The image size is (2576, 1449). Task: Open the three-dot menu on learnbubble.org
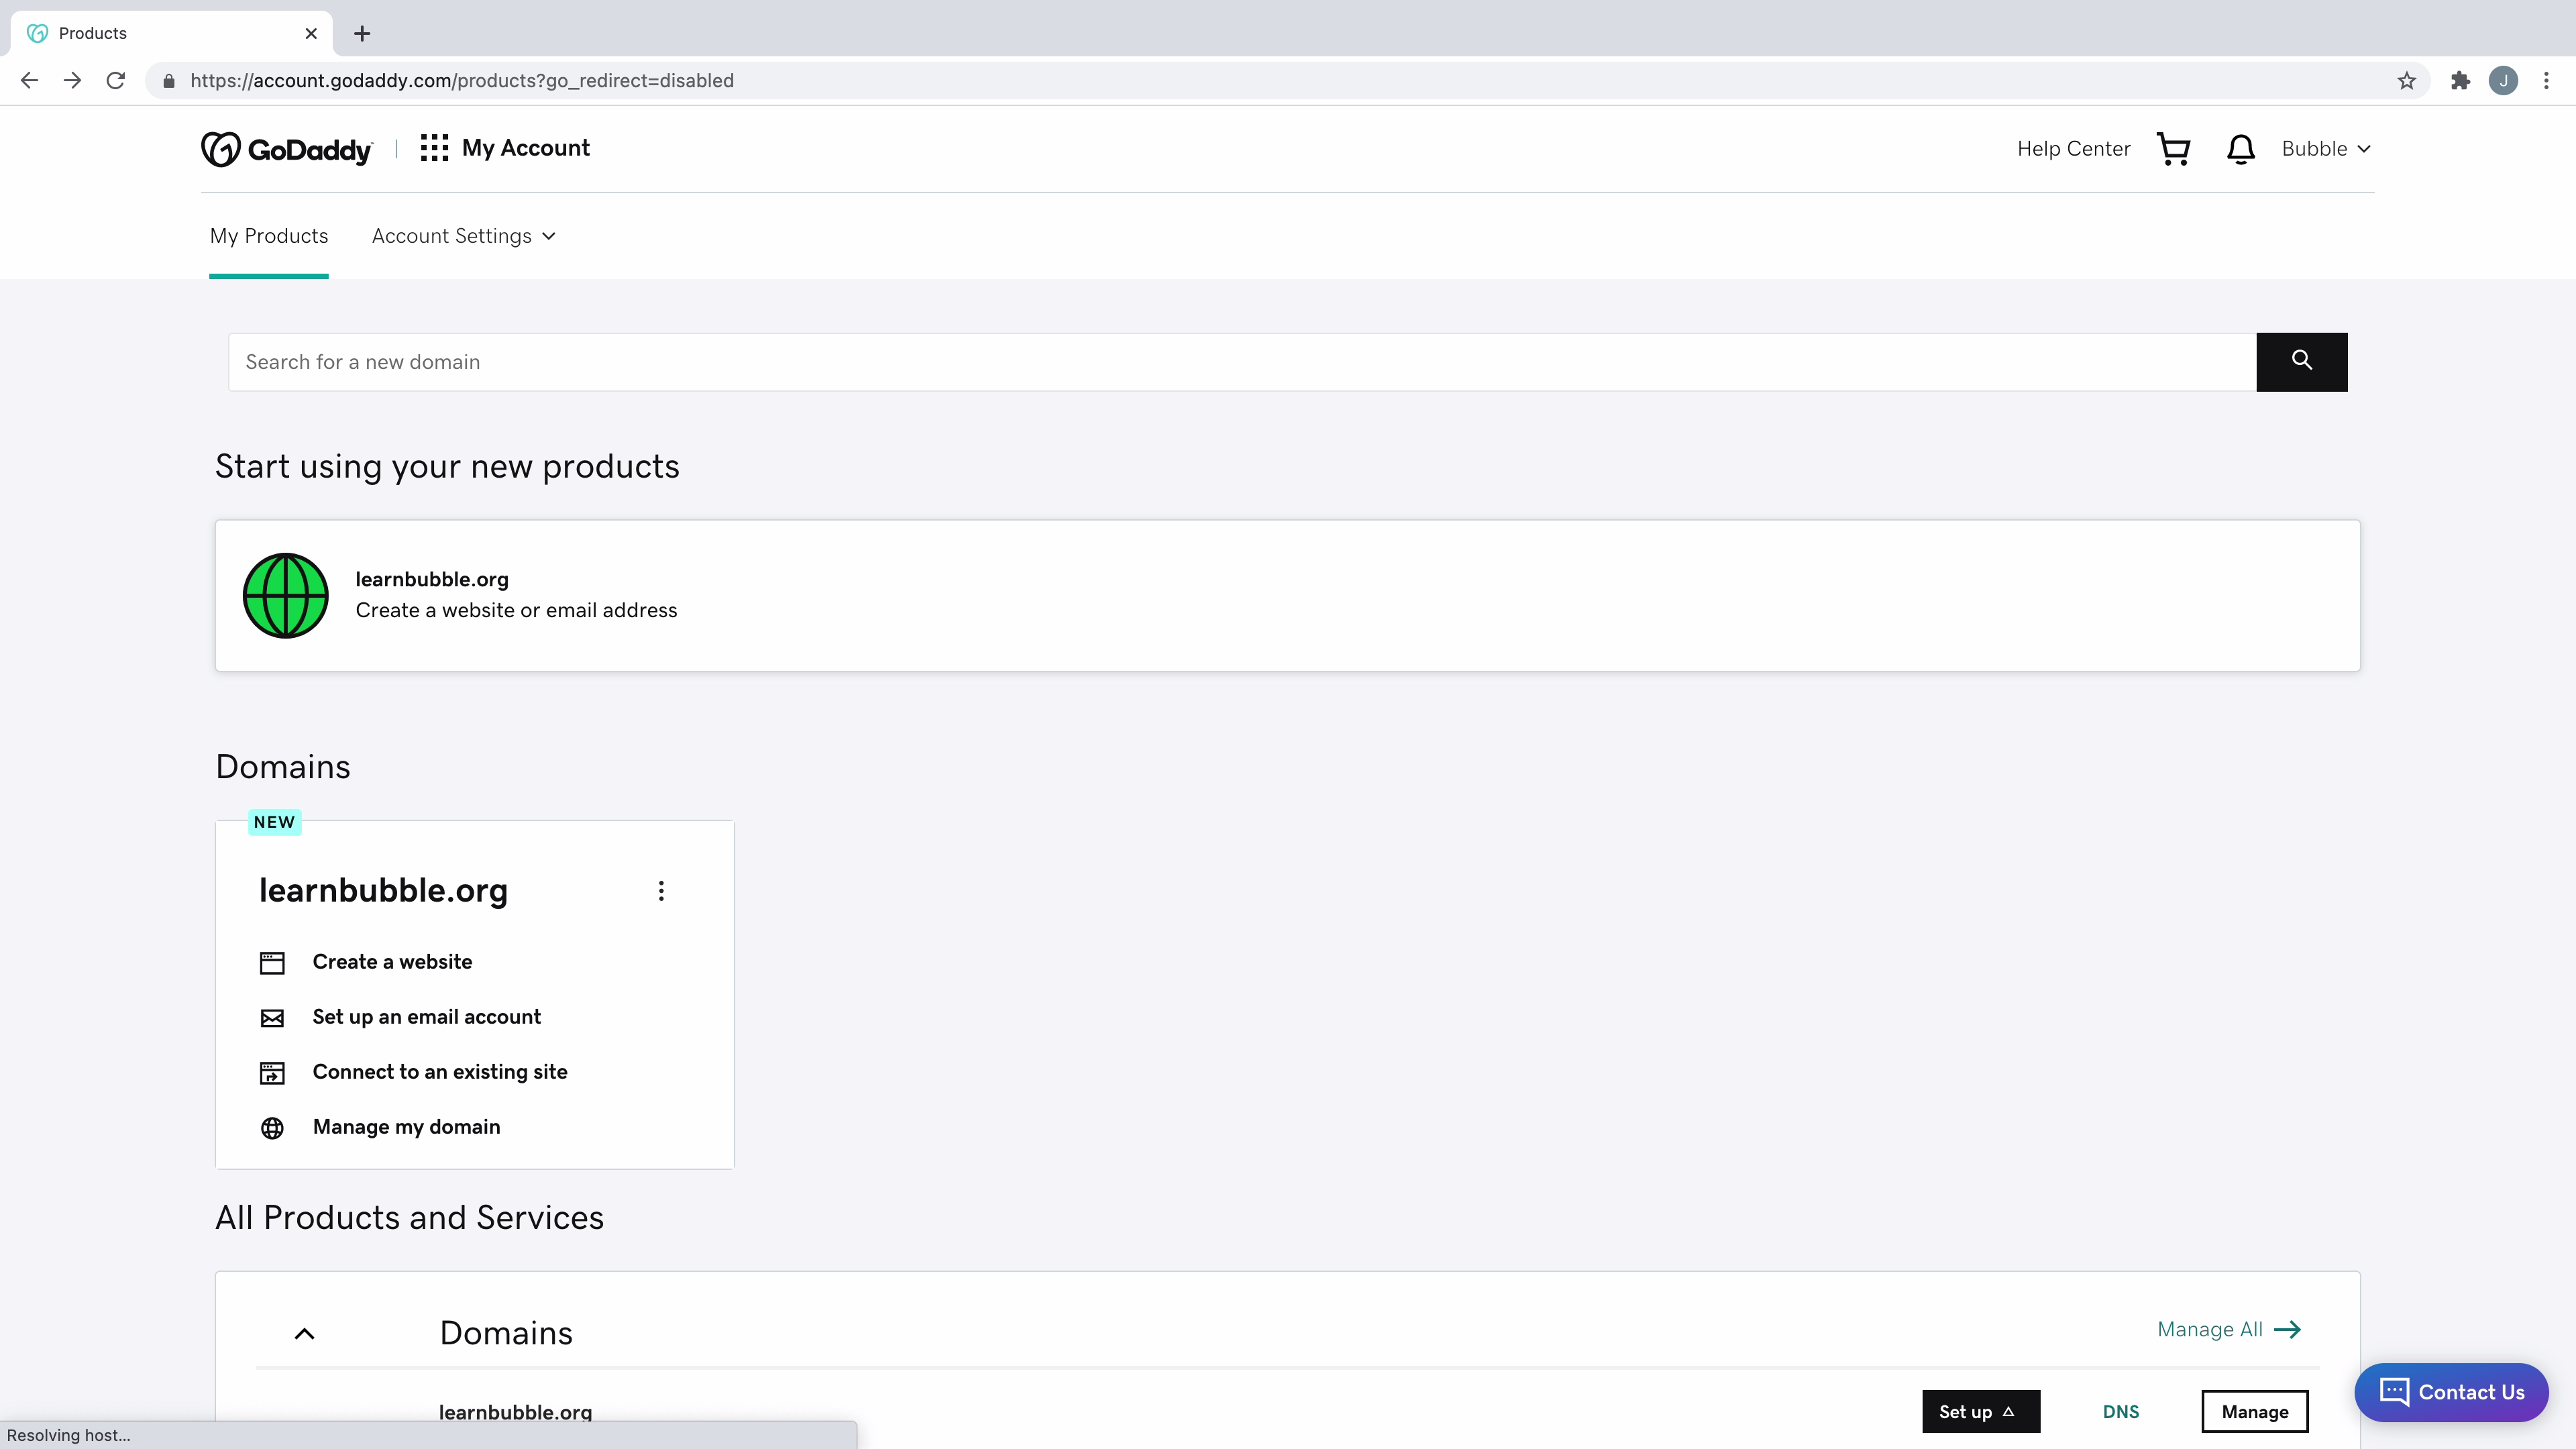click(x=661, y=890)
